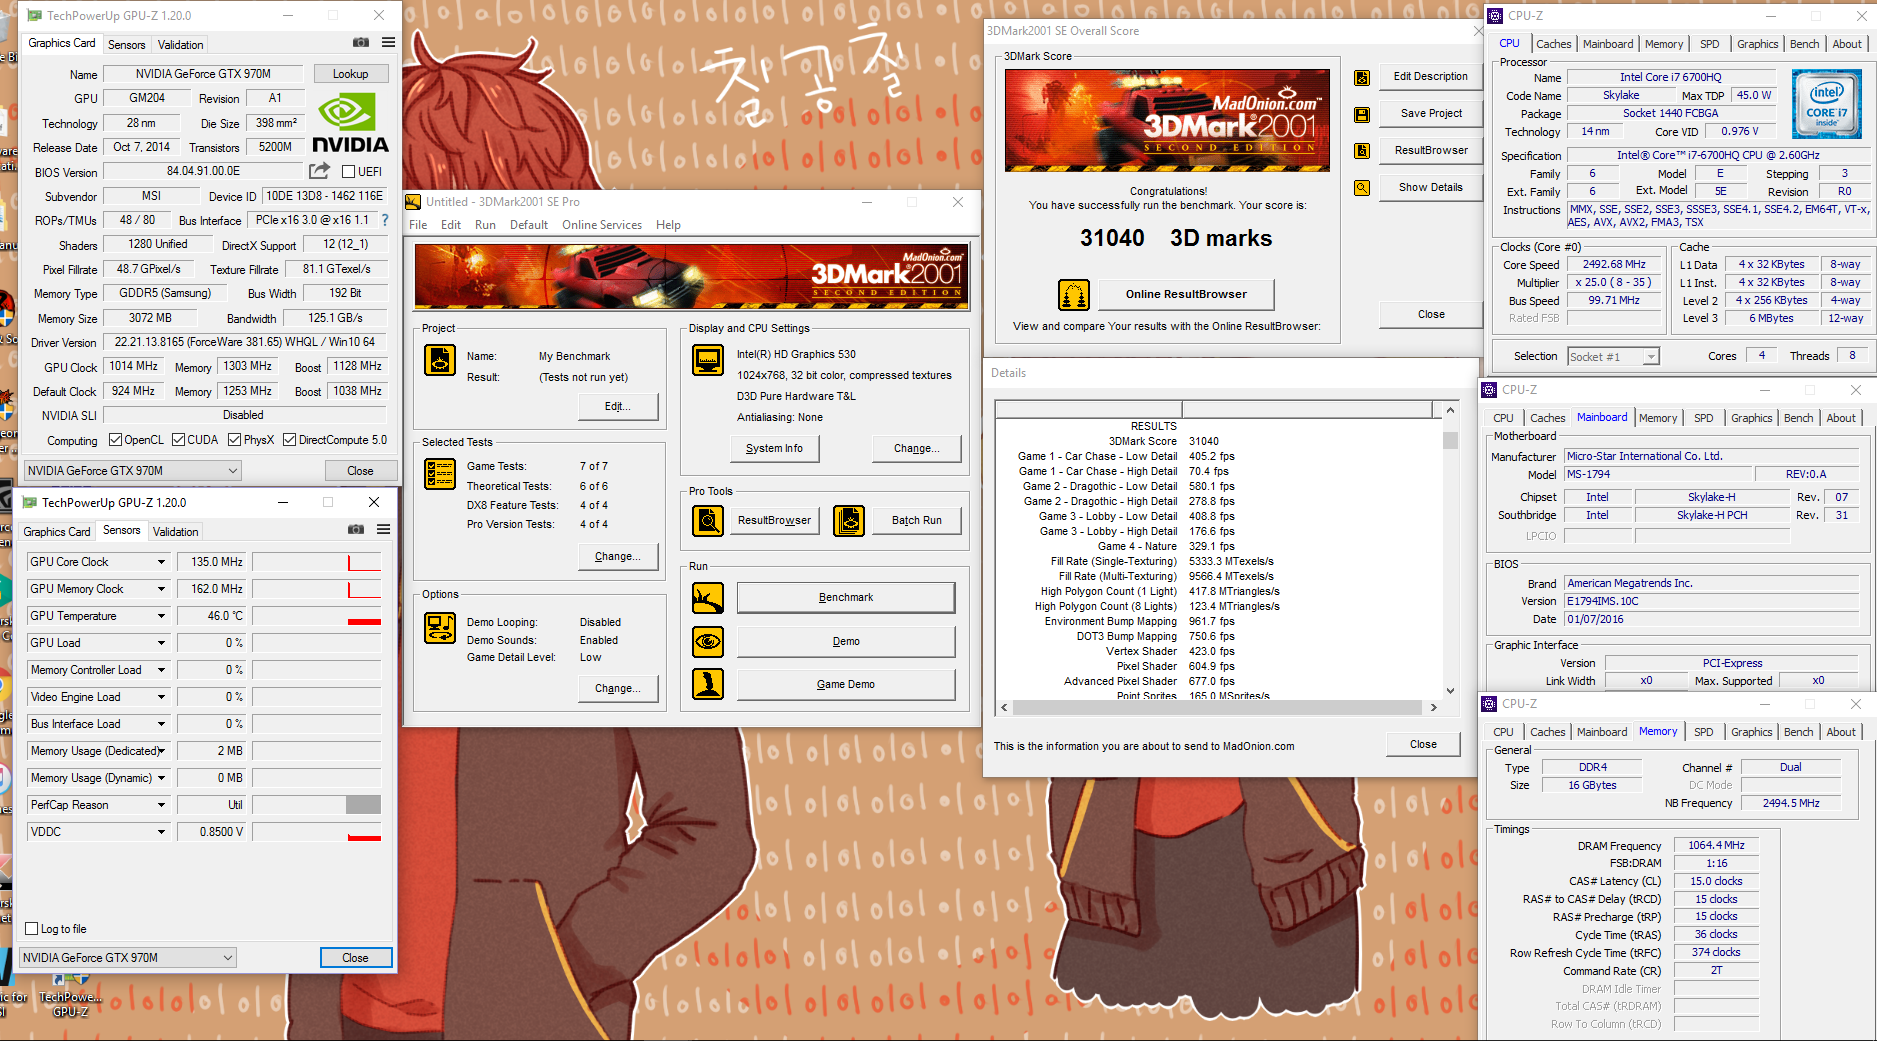Switch to Caches tab in top CPU-Z window

tap(1554, 44)
